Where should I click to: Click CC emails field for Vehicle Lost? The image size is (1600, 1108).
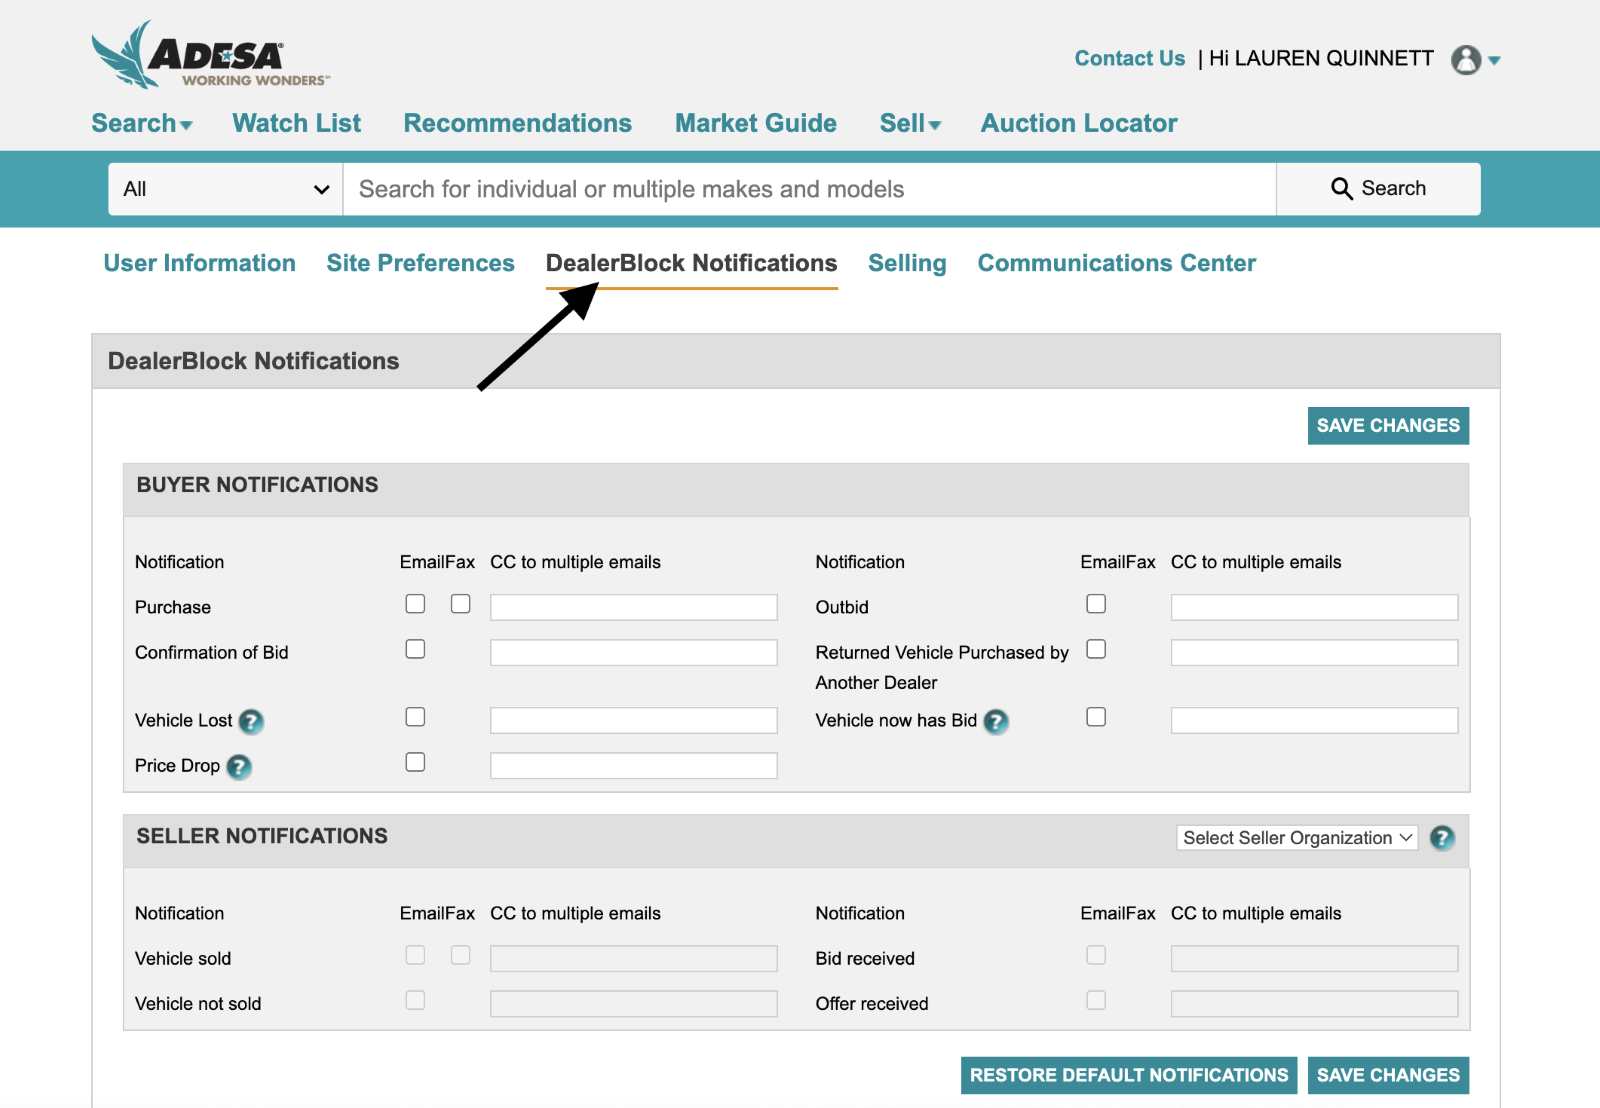tap(634, 720)
